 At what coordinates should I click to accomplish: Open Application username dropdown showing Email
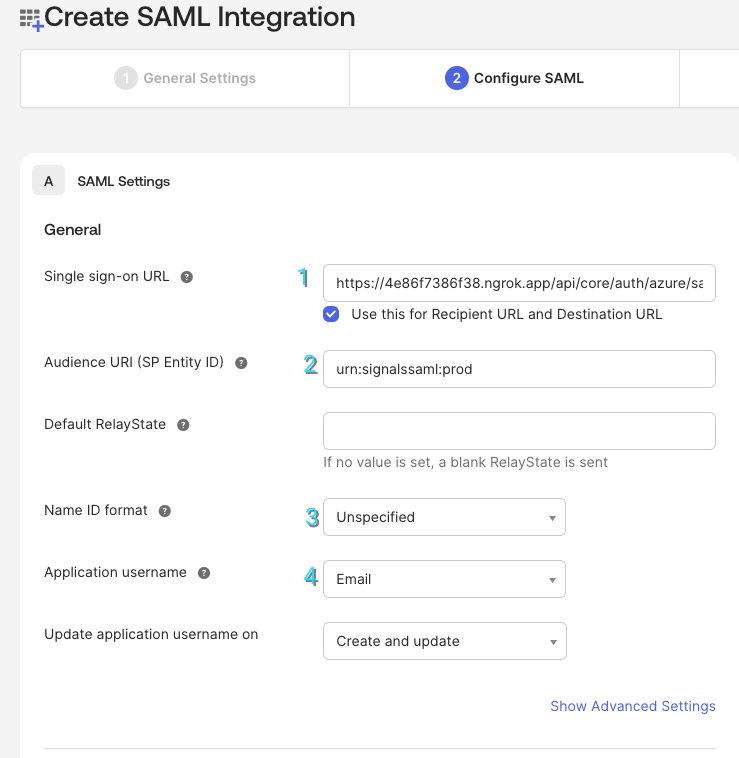(444, 579)
